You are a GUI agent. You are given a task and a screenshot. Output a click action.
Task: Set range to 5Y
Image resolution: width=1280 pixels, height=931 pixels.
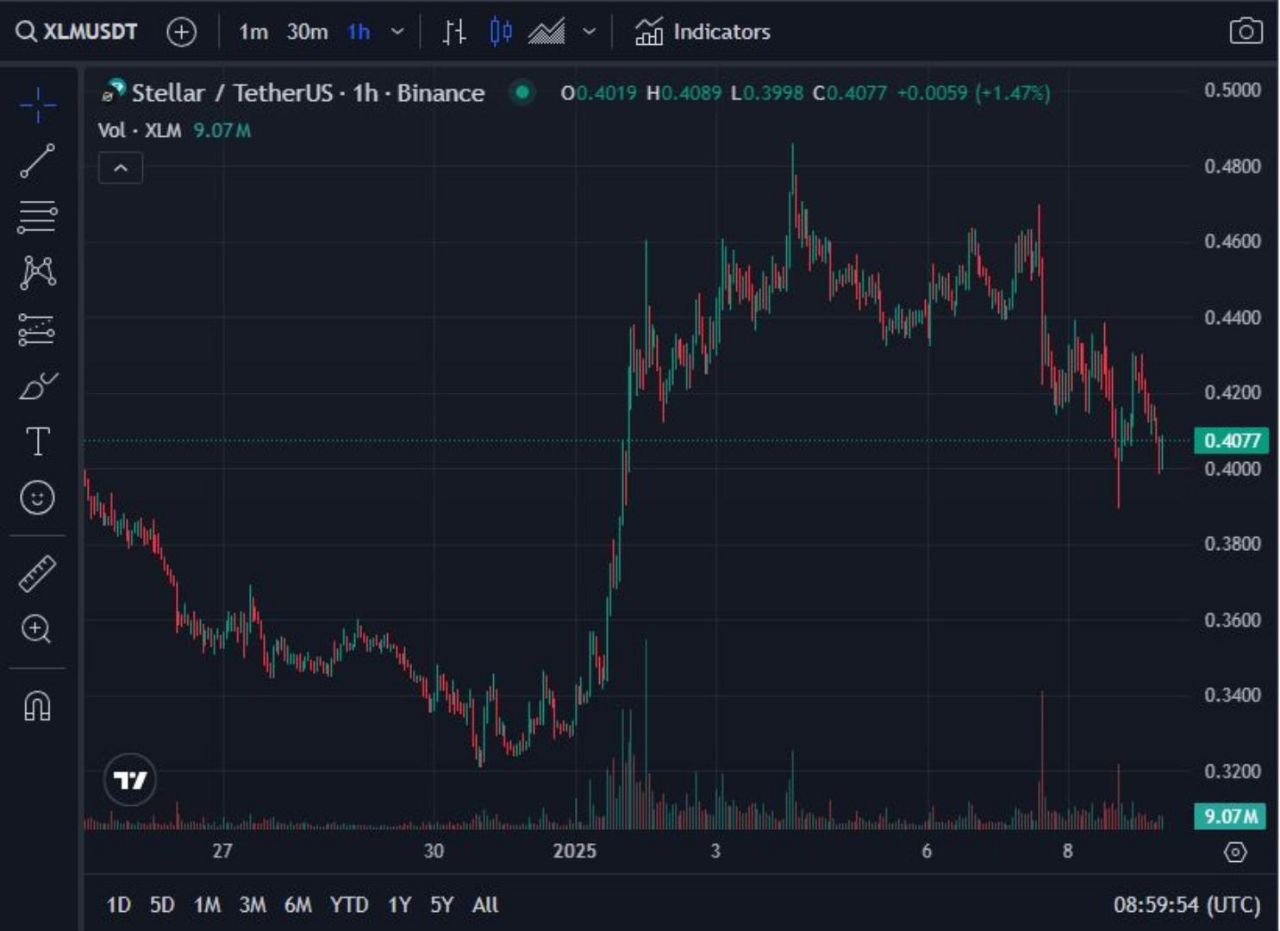(442, 905)
